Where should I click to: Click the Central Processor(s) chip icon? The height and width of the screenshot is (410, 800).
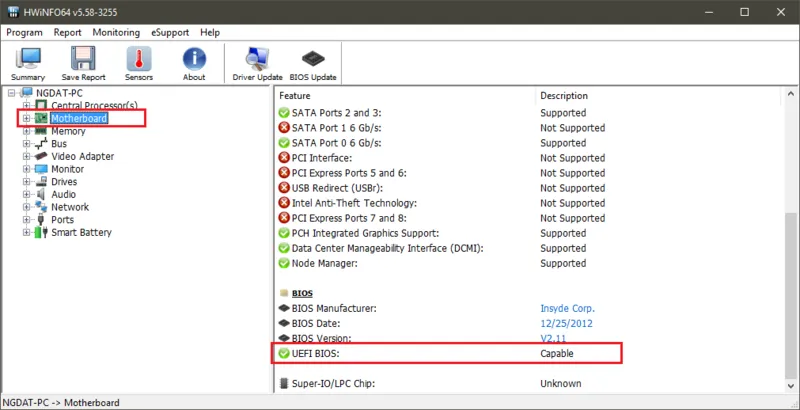[x=41, y=106]
